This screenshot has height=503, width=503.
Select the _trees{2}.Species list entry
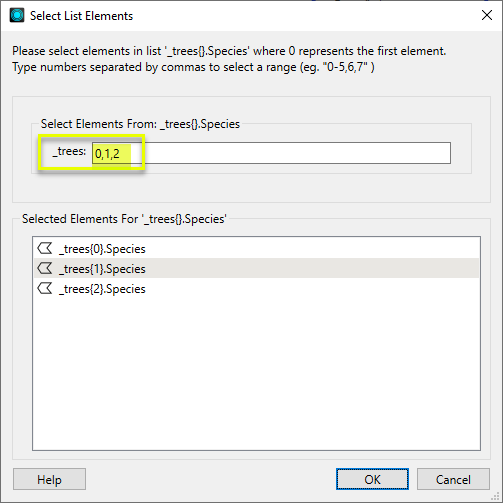click(256, 288)
